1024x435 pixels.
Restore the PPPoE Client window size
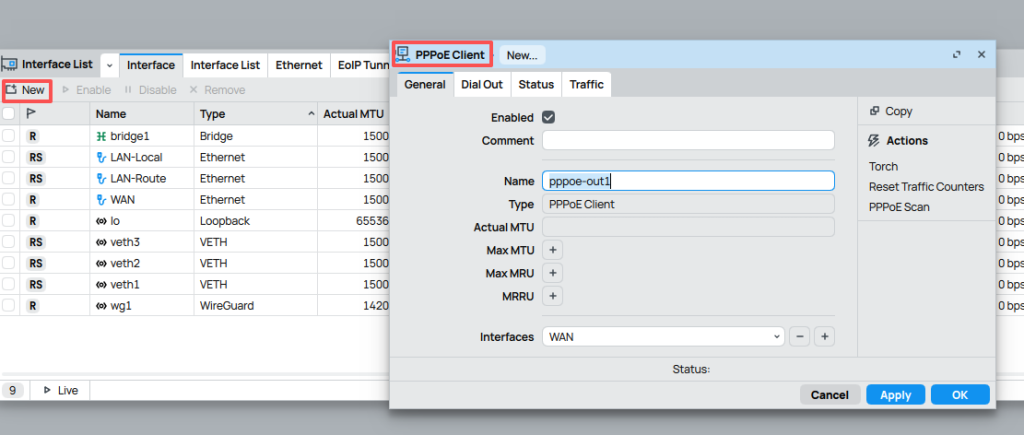pyautogui.click(x=957, y=54)
